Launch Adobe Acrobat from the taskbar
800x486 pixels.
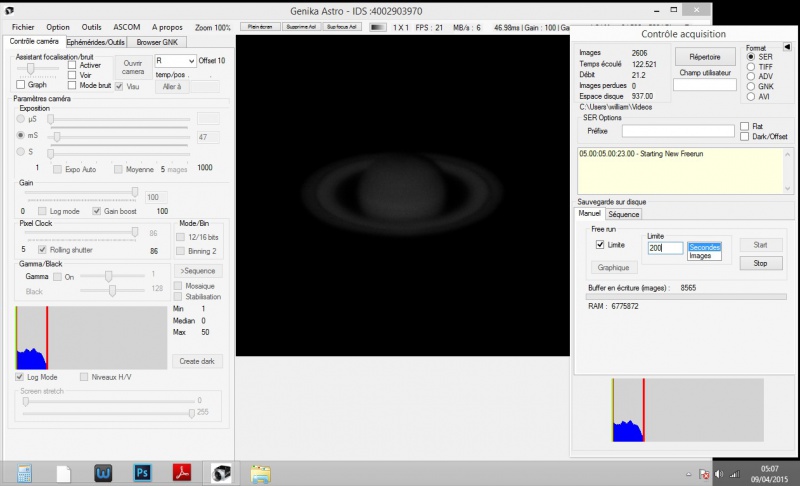pos(183,471)
